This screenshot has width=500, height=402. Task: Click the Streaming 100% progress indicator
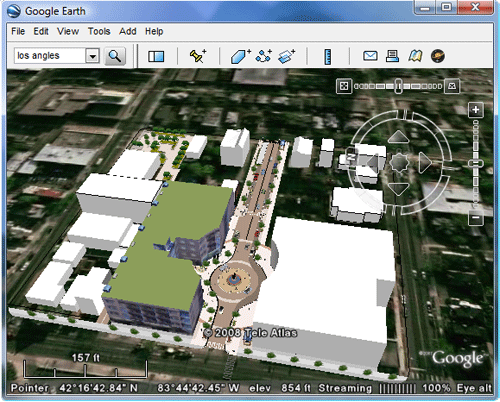tap(384, 388)
